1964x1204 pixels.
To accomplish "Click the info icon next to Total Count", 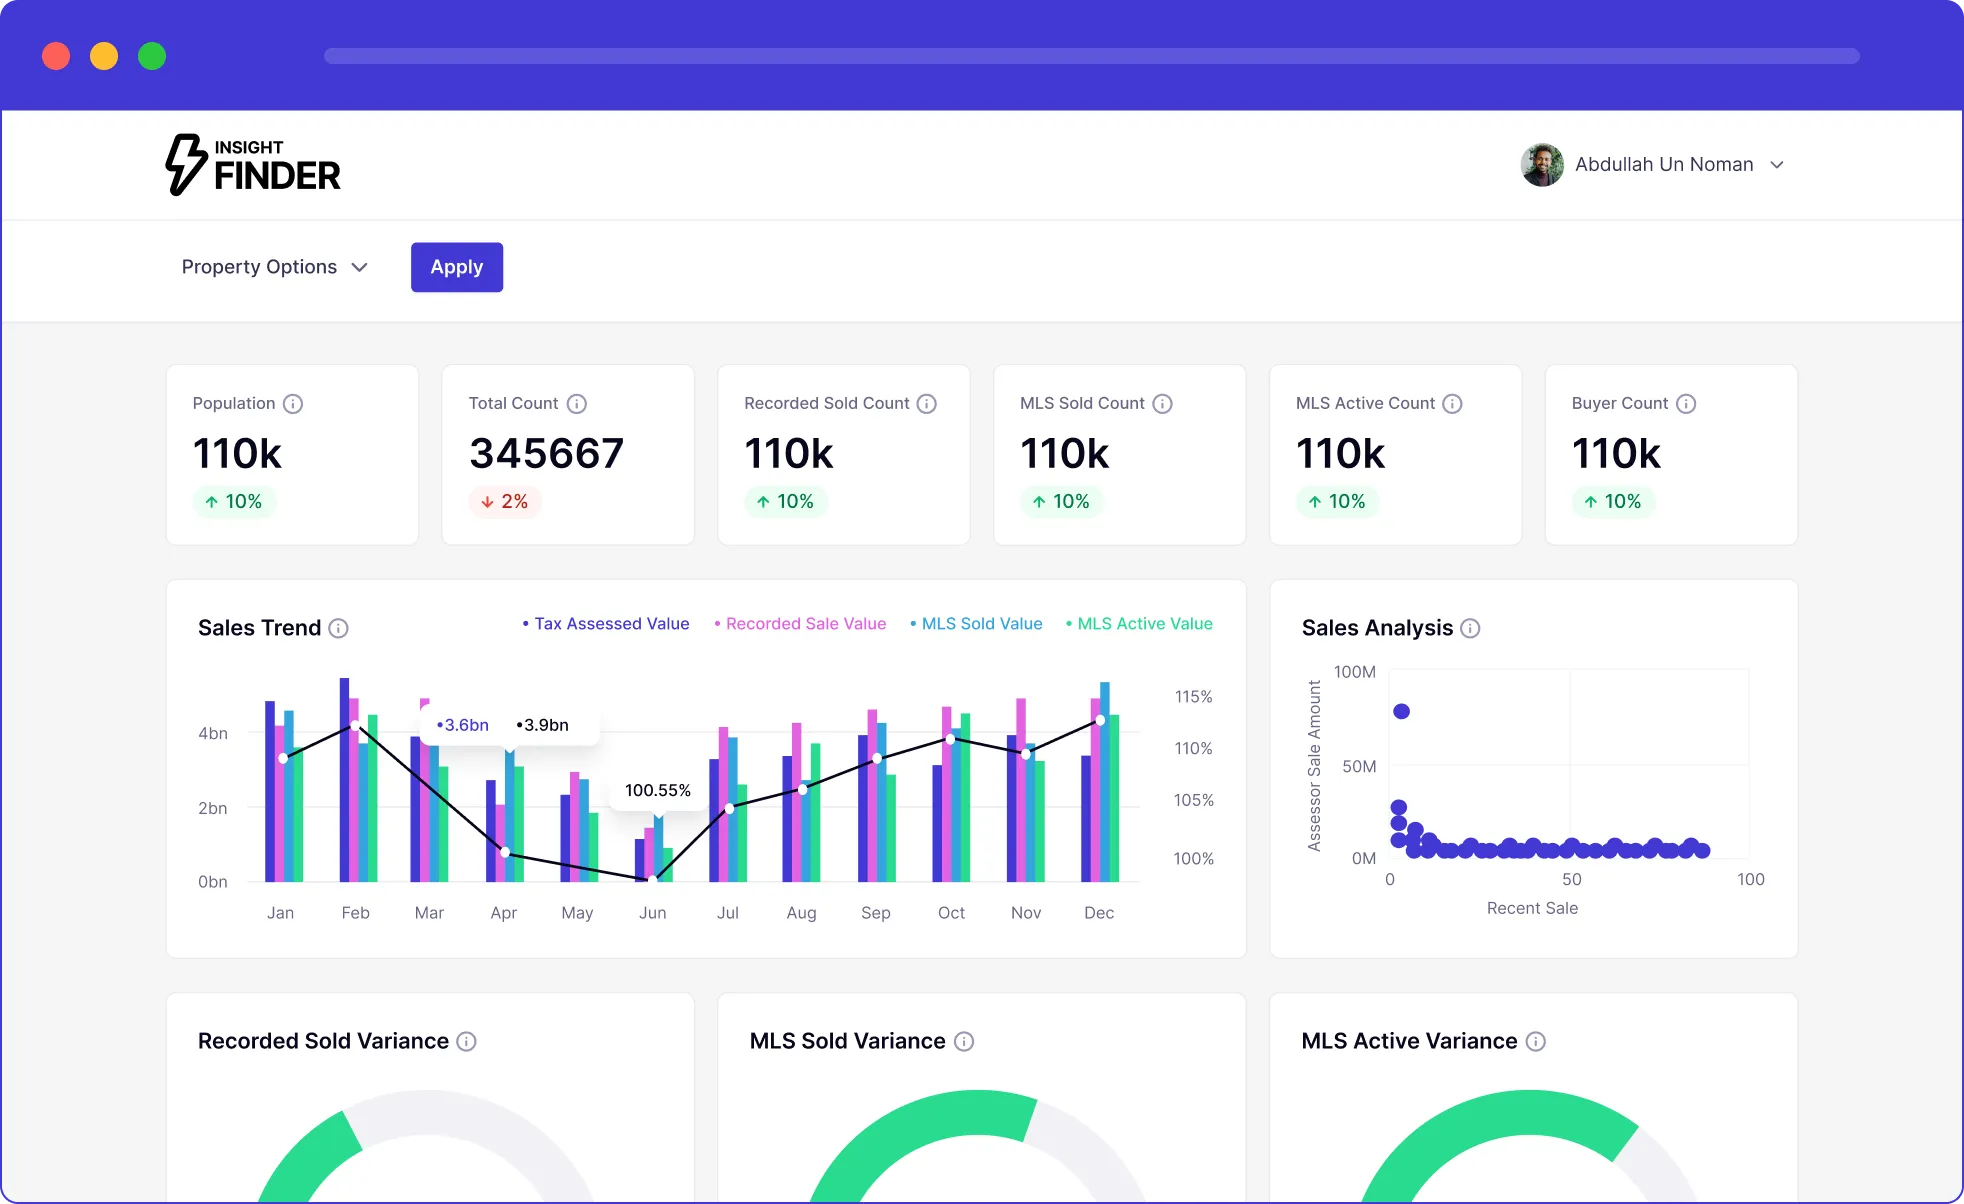I will 576,404.
